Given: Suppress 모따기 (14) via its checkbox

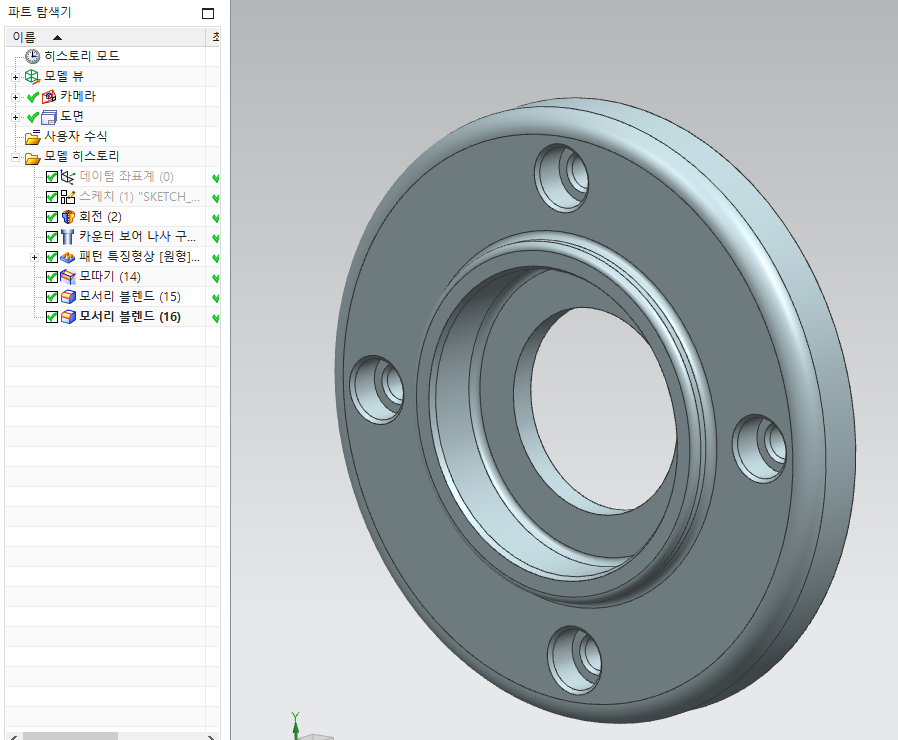Looking at the screenshot, I should pyautogui.click(x=52, y=277).
